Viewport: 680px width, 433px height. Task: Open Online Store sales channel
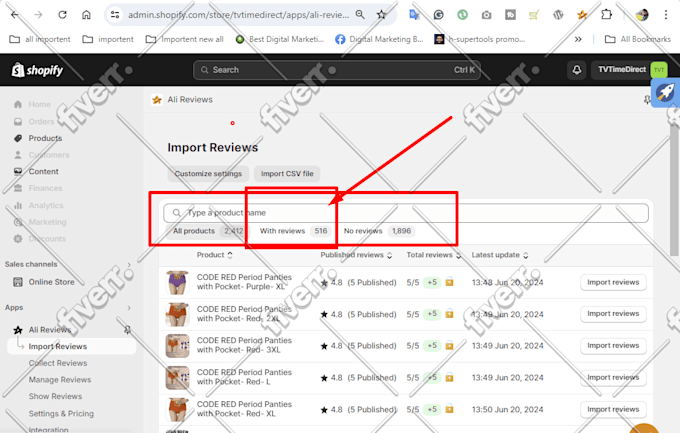coord(51,282)
